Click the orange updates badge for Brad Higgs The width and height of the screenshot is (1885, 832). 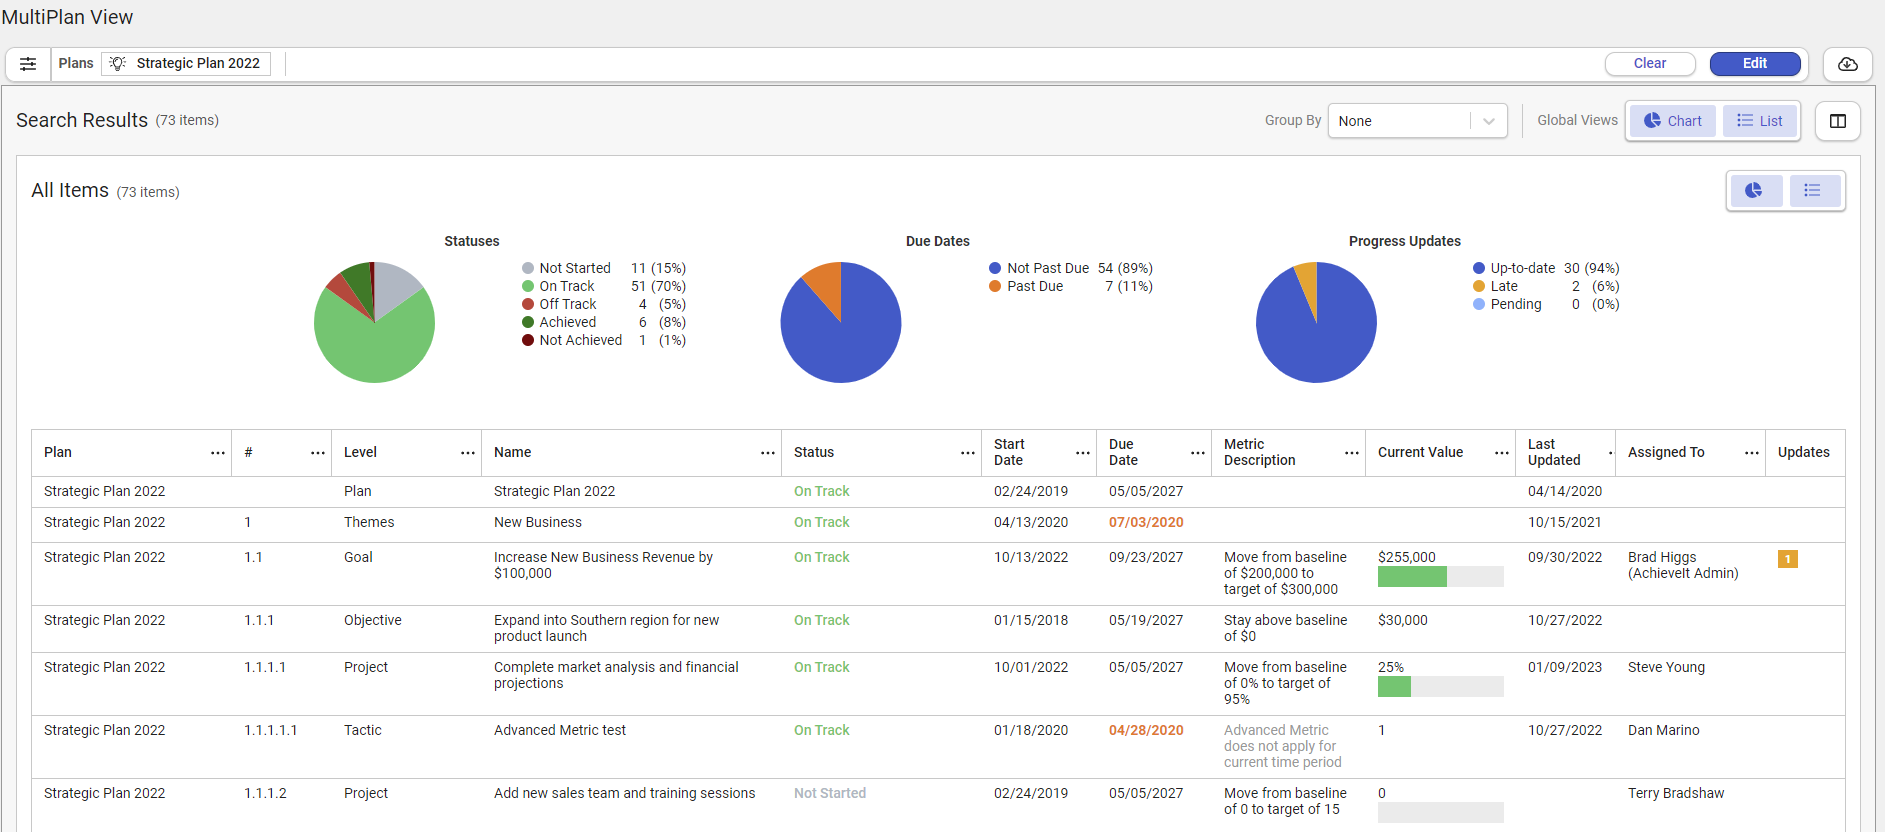tap(1787, 559)
